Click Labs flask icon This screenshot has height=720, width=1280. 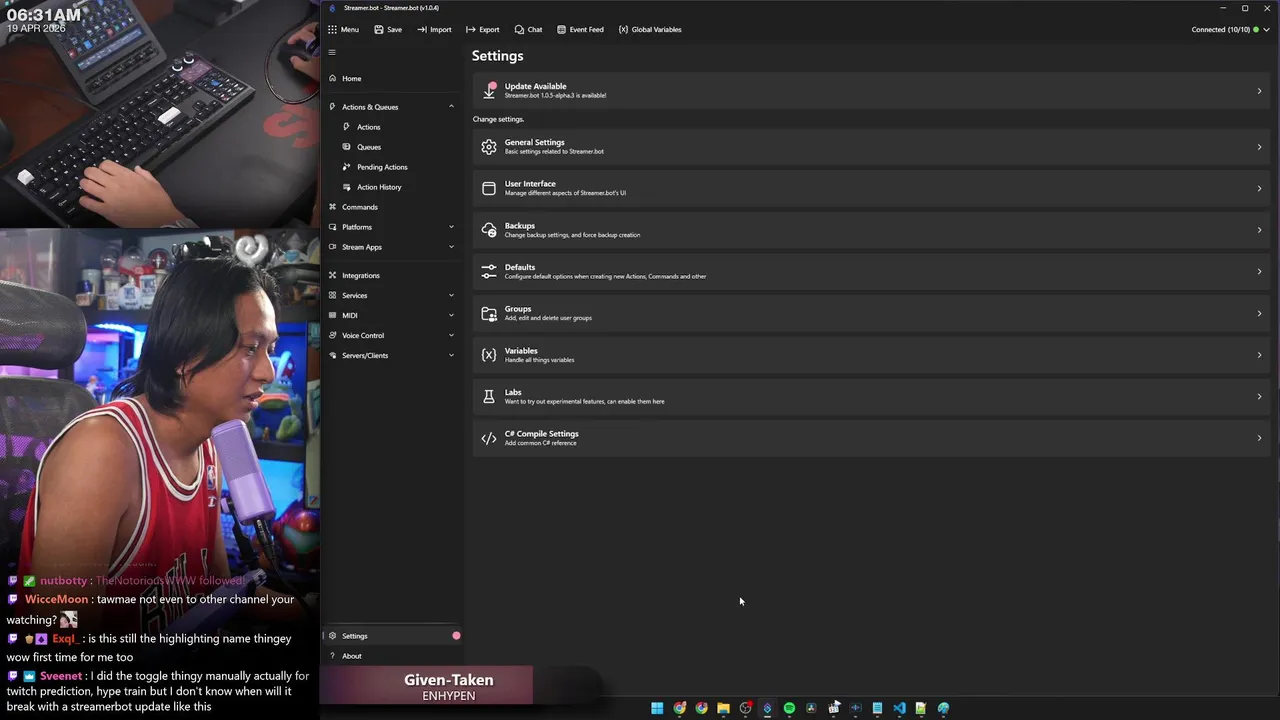[489, 397]
